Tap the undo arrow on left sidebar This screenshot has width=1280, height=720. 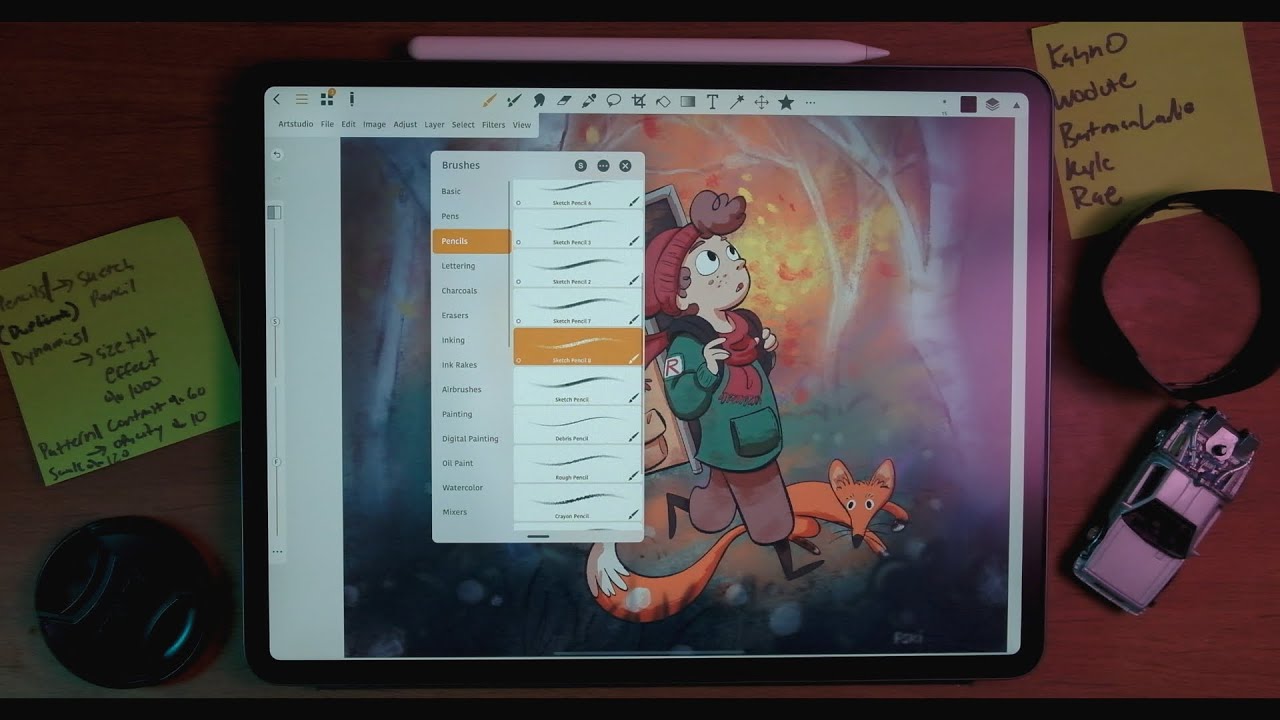tap(277, 155)
